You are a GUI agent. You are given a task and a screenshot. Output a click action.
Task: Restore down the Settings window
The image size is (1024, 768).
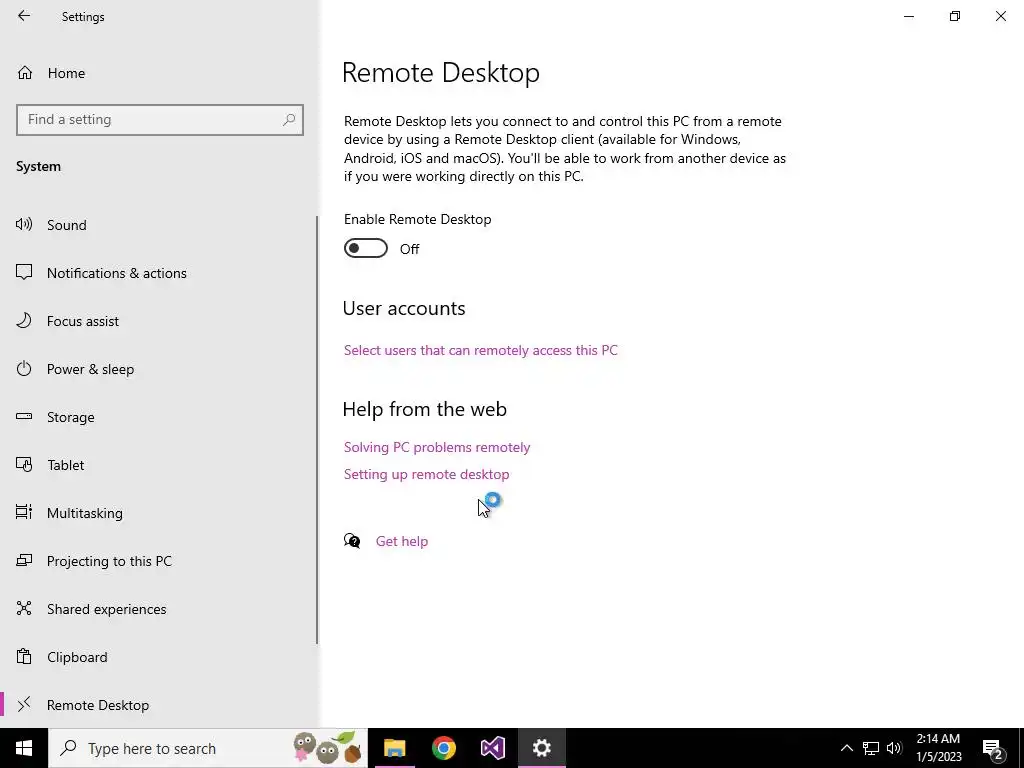pos(955,16)
